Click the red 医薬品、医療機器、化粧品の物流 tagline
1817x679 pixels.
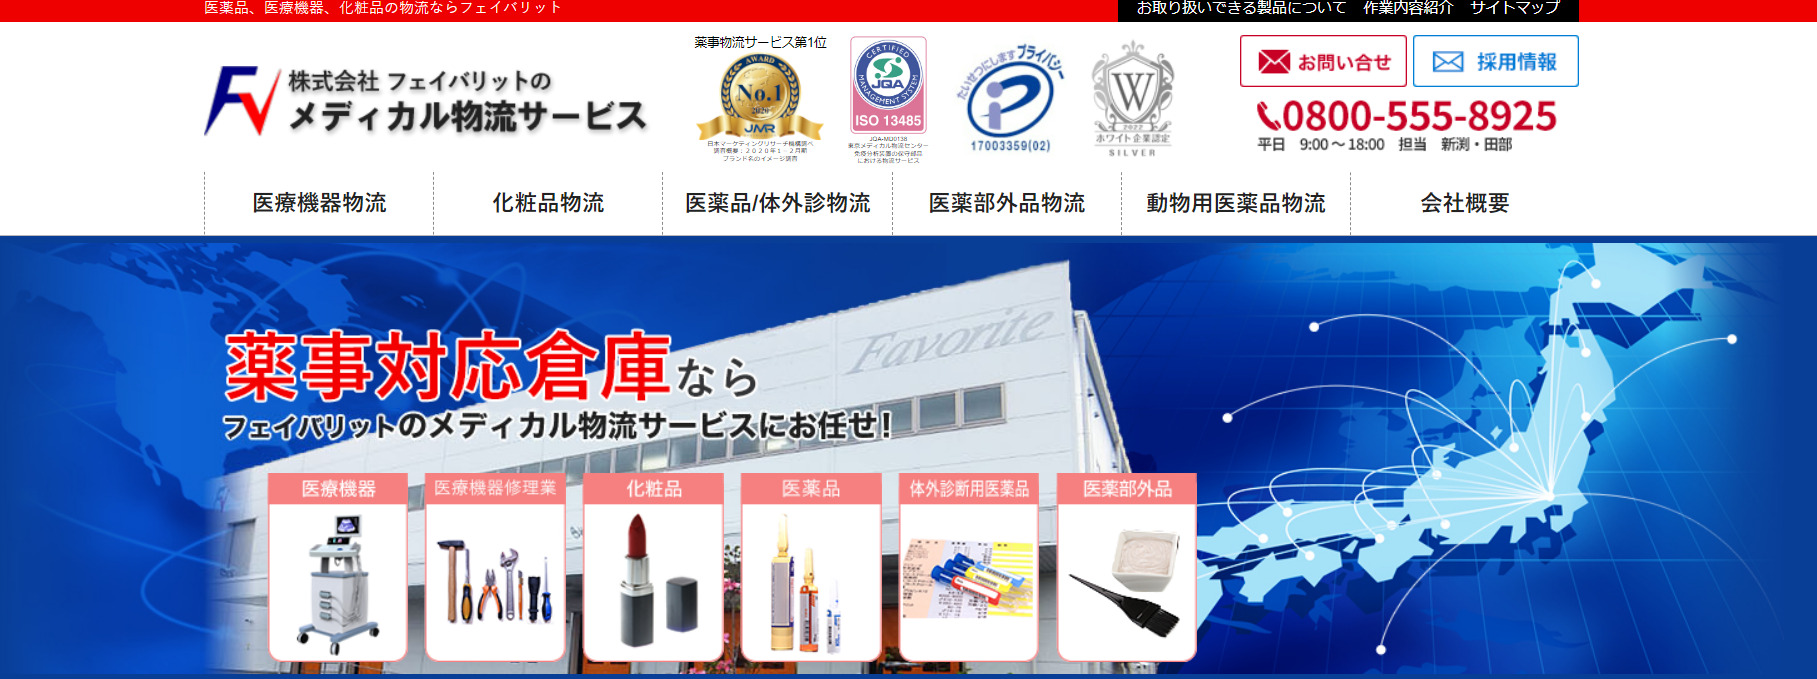tap(383, 8)
